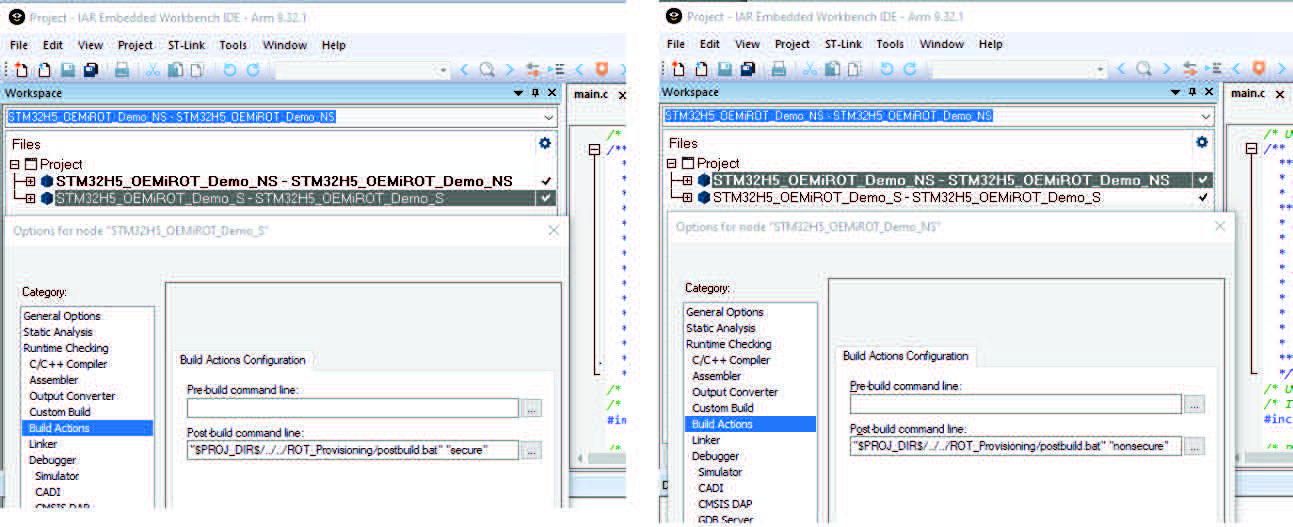The height and width of the screenshot is (527, 1293).
Task: Open the Tools menu in right window
Action: pyautogui.click(x=890, y=44)
